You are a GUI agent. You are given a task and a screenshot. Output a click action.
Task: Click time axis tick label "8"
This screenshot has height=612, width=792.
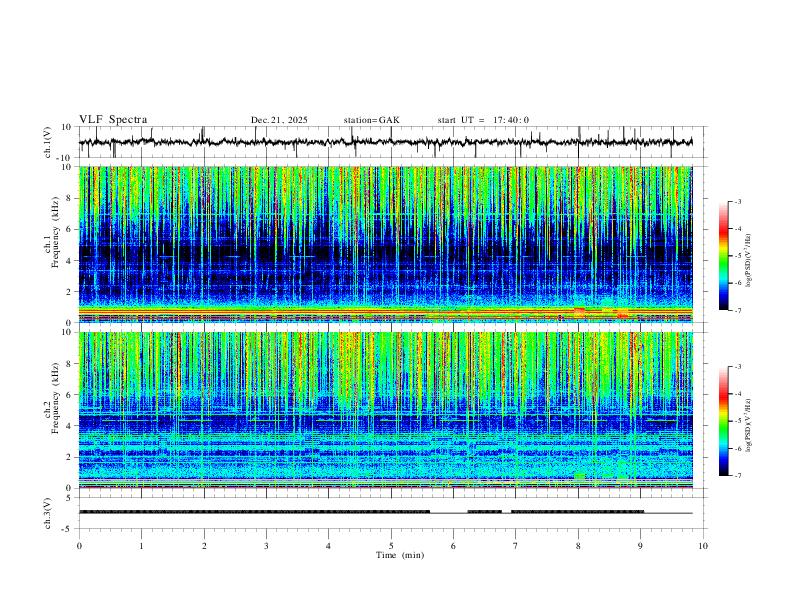coord(578,546)
